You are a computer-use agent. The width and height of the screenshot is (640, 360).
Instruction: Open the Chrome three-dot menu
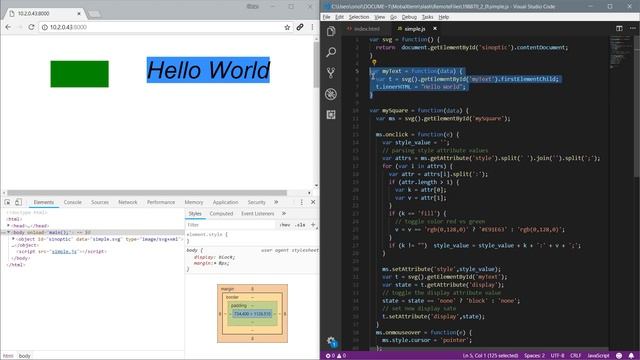coord(312,27)
